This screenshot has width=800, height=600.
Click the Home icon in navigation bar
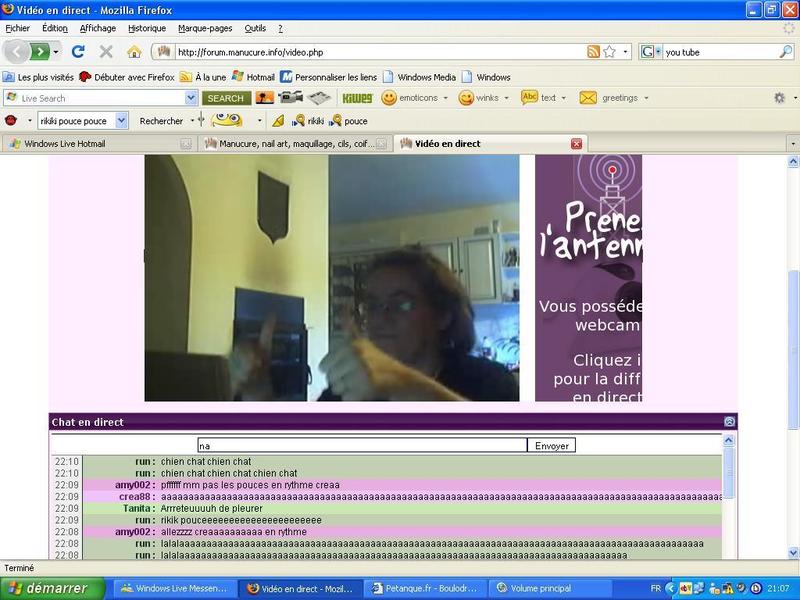pos(134,51)
